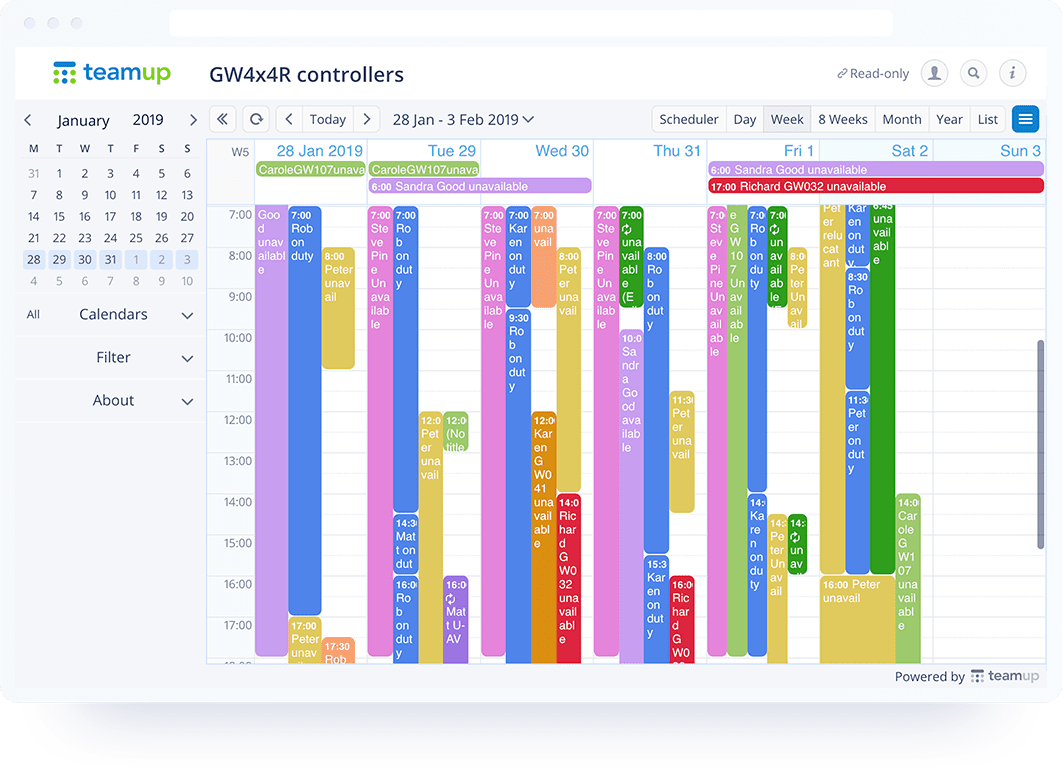Screen dimensions: 1062x768
Task: Advance mini calendar to February with right arrow
Action: click(x=193, y=120)
